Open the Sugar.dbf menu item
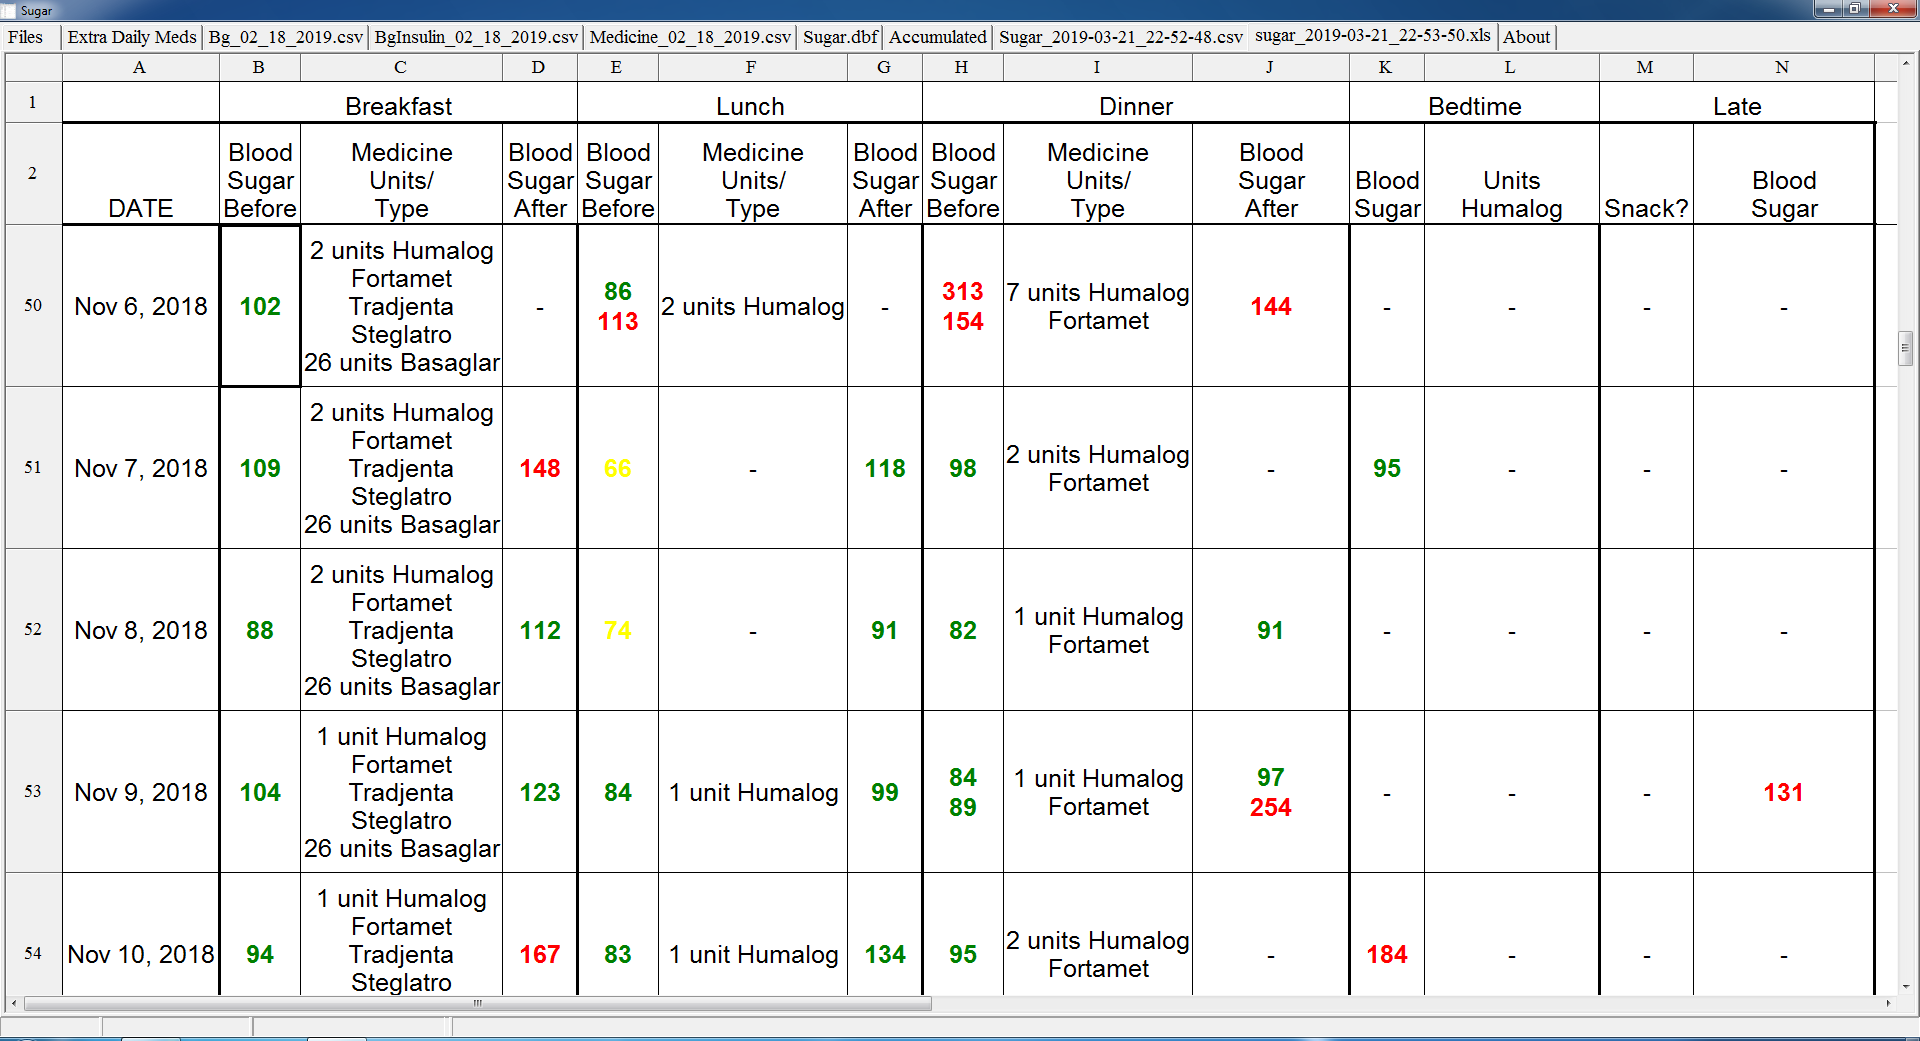 (840, 37)
